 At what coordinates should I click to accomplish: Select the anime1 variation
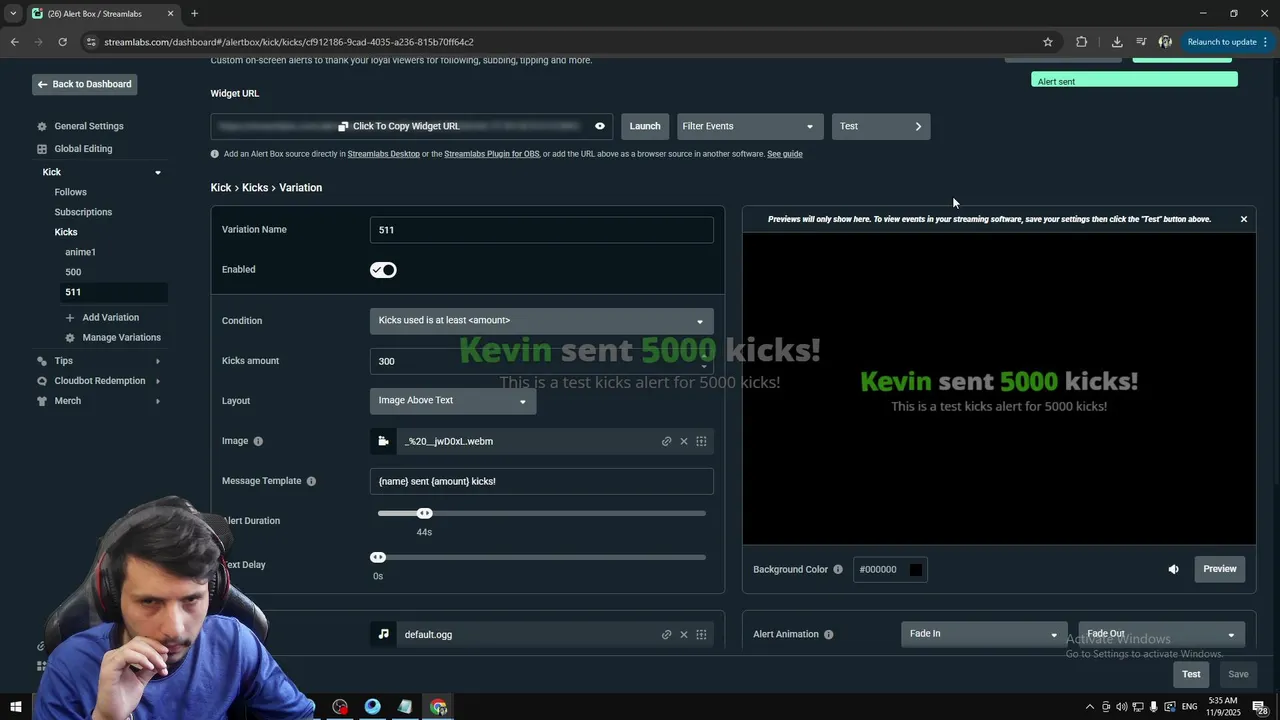tap(80, 252)
